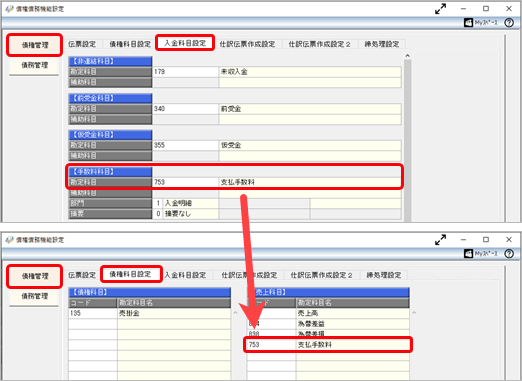The width and height of the screenshot is (522, 381).
Task: Click the 【債権科目】 table header
Action: pyautogui.click(x=149, y=292)
